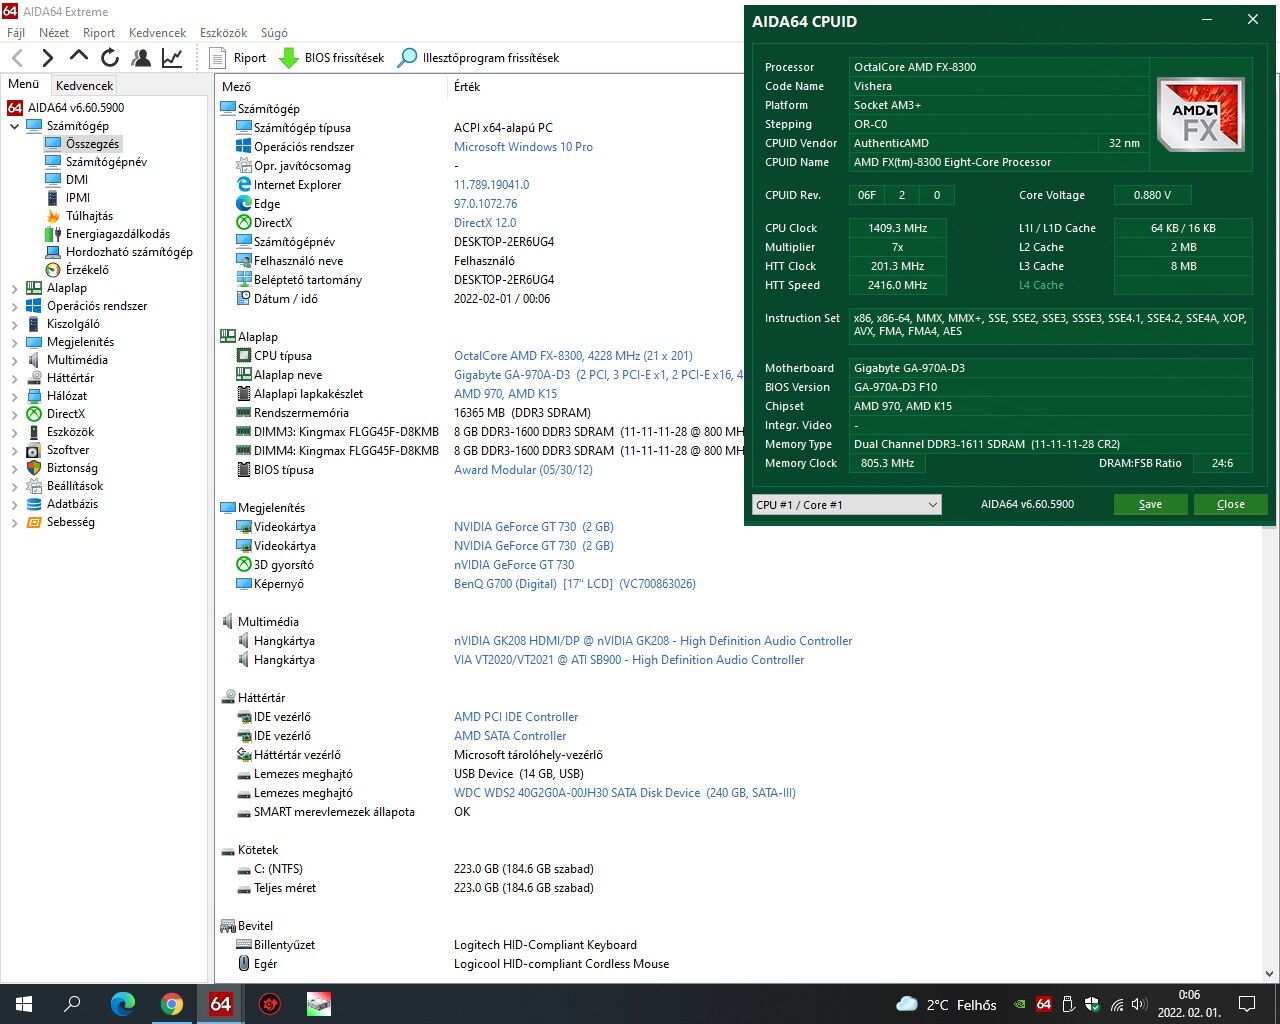Go up one level with the Up arrow
1280x1024 pixels.
(78, 58)
